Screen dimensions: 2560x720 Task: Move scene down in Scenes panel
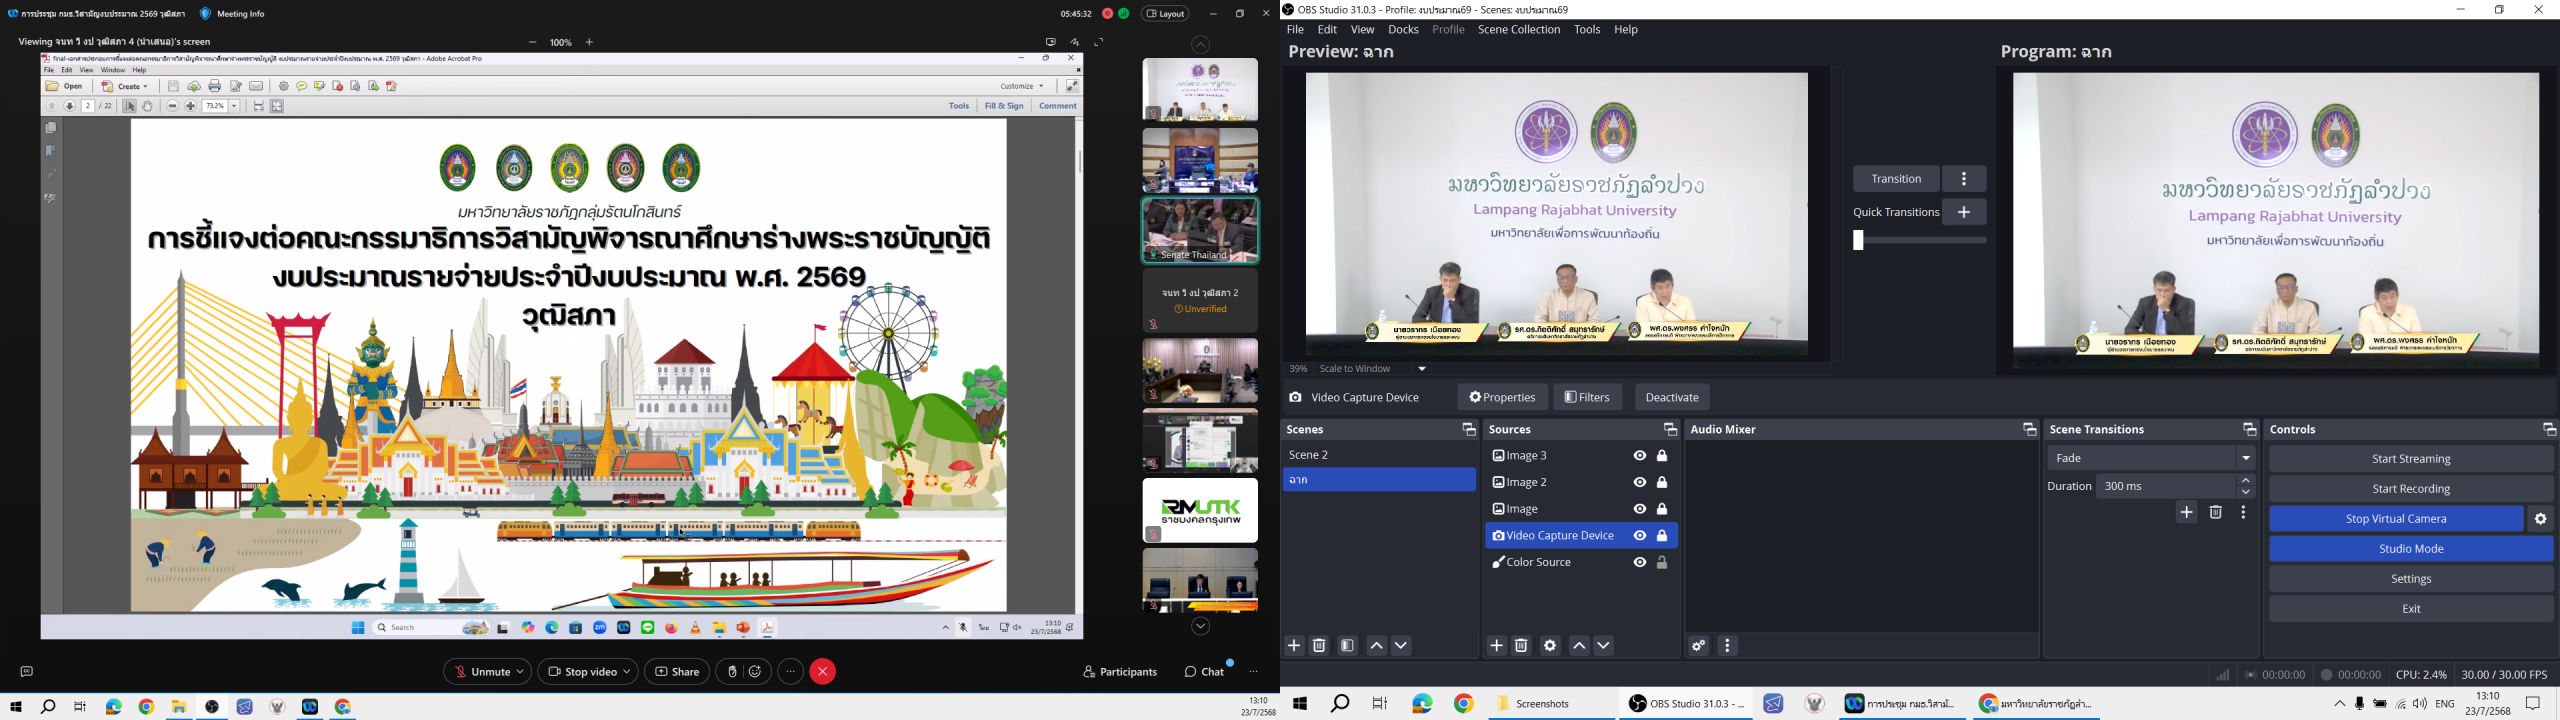point(1401,646)
